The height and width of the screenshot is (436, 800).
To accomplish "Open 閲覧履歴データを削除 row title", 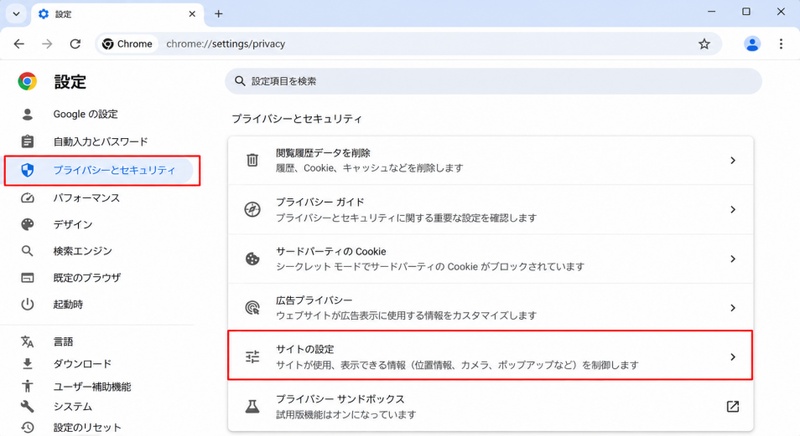I will tap(323, 153).
